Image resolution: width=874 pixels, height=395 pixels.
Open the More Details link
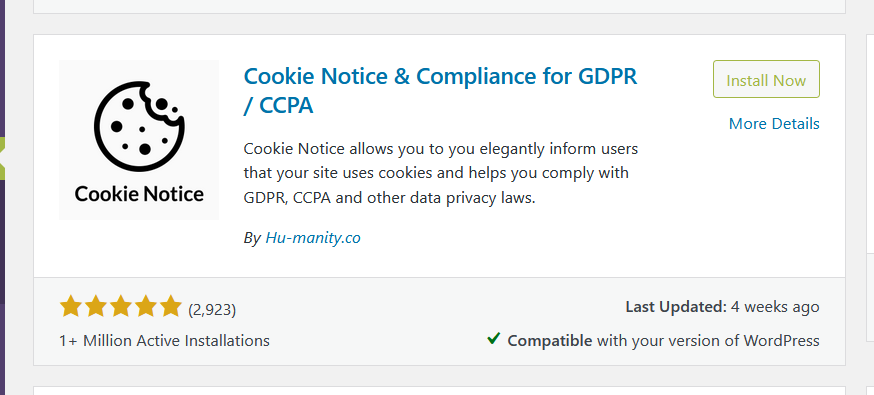[774, 123]
